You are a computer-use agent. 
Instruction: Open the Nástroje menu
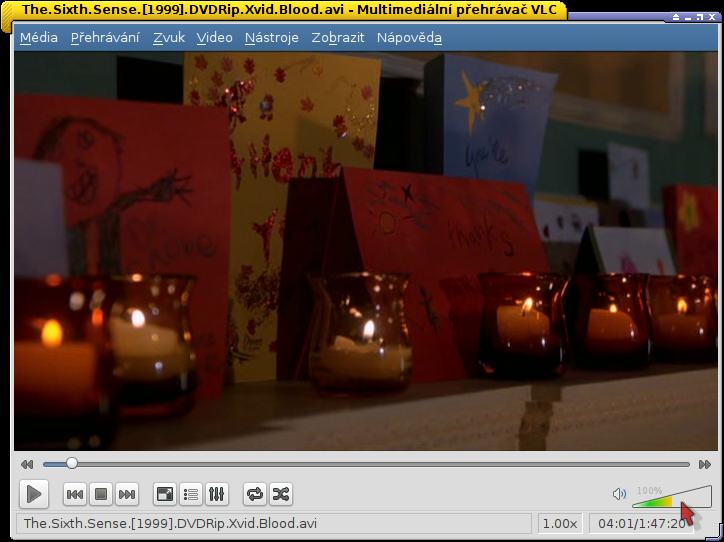point(272,37)
